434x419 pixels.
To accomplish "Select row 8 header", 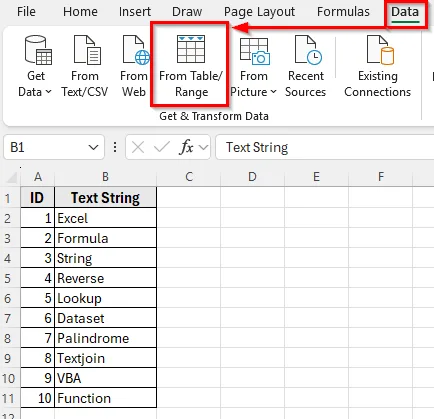I will [x=10, y=338].
